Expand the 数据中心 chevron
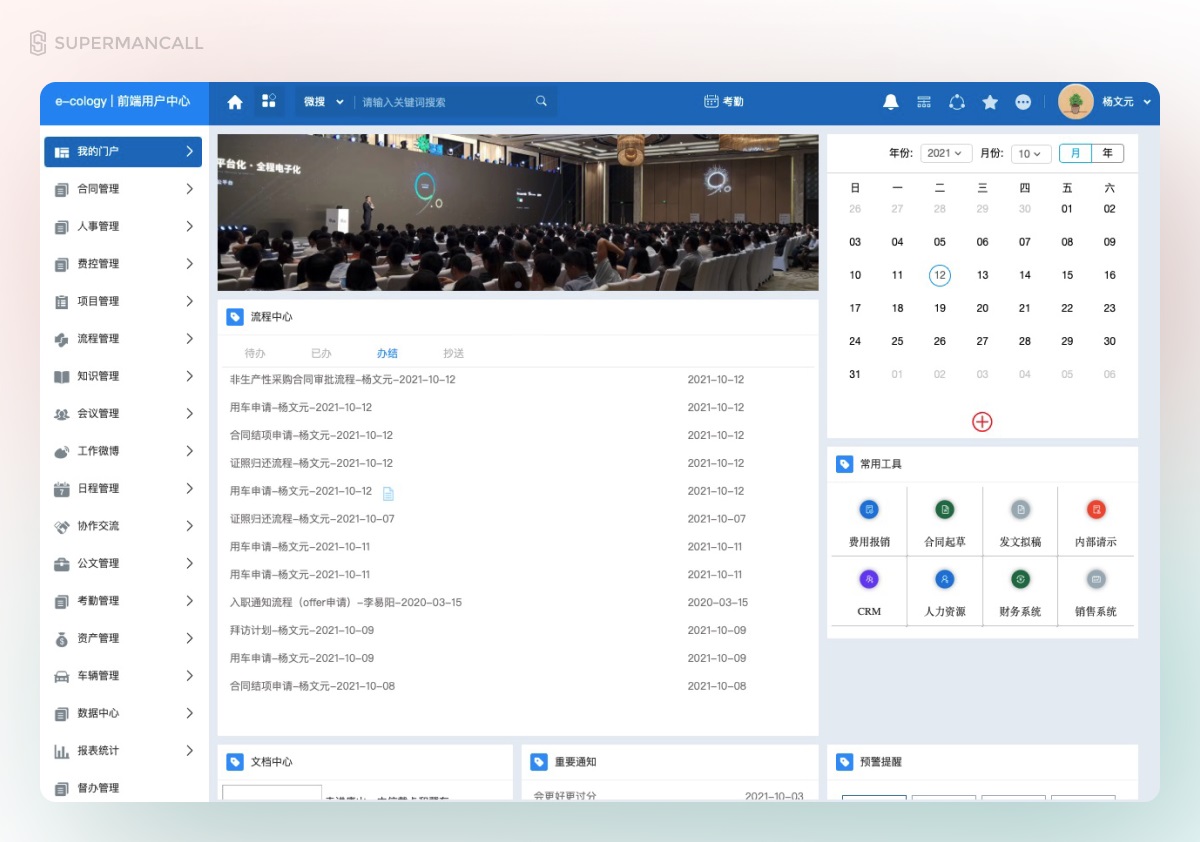The height and width of the screenshot is (842, 1200). 189,713
